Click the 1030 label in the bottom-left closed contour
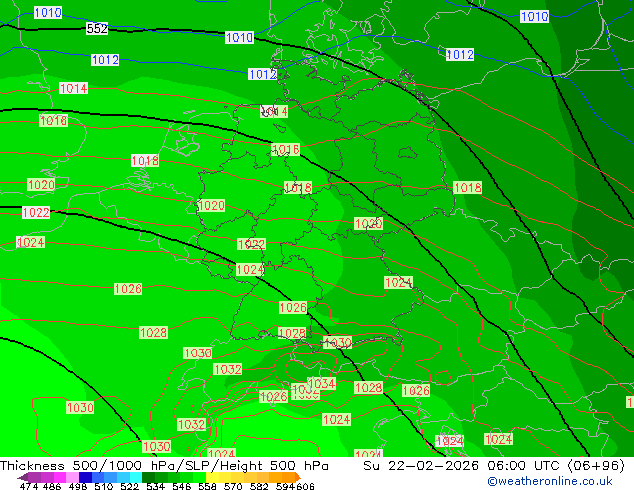Image resolution: width=634 pixels, height=490 pixels. pos(80,408)
